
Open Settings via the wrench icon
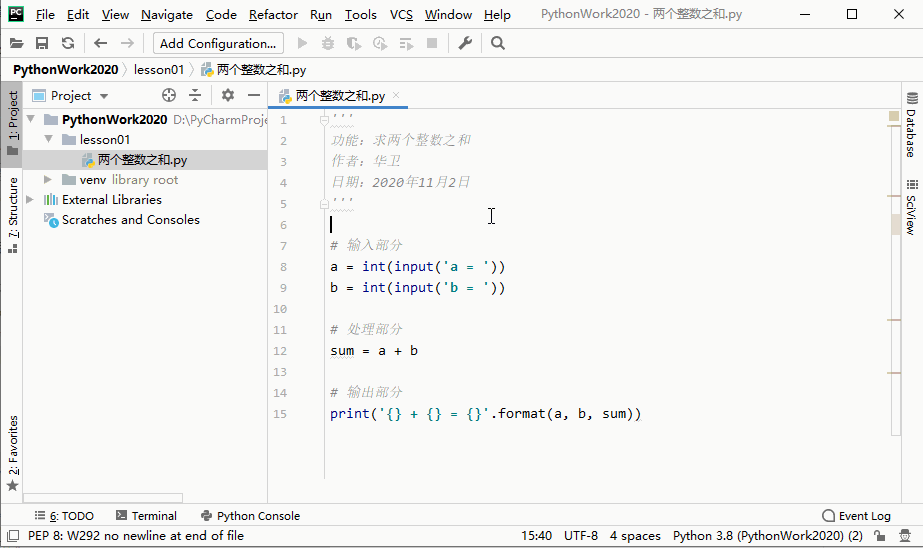pyautogui.click(x=465, y=43)
